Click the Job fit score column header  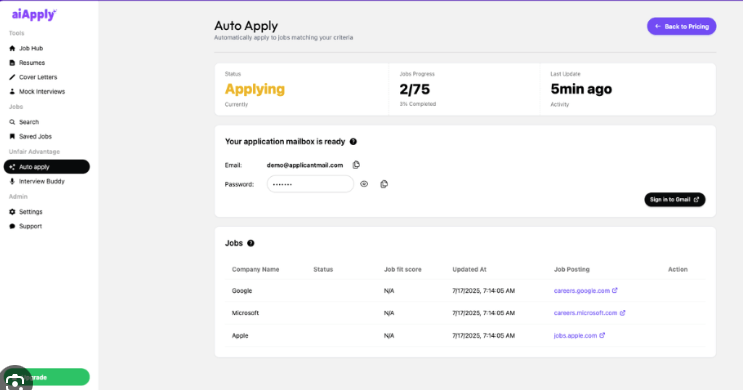[x=402, y=269]
